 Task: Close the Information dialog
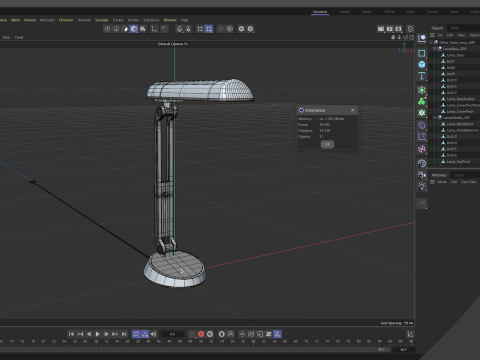point(353,110)
